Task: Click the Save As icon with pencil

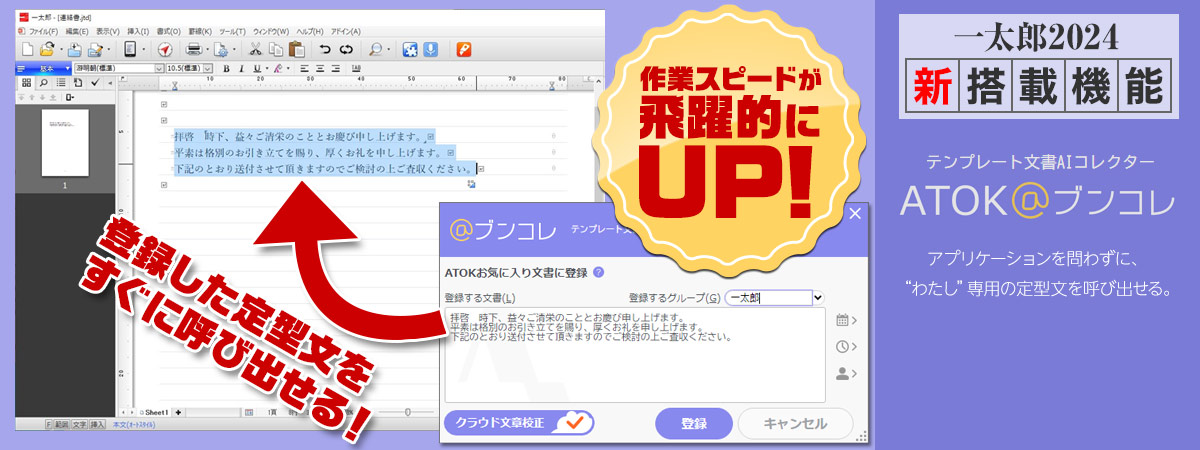Action: pos(95,48)
